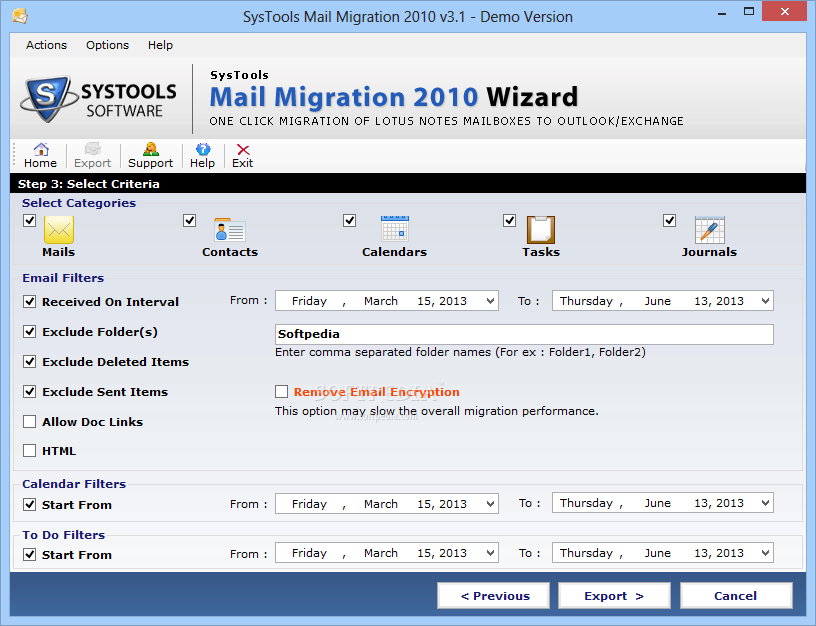Toggle Calendar Filters Start From checkbox
Image resolution: width=816 pixels, height=626 pixels.
[x=30, y=505]
